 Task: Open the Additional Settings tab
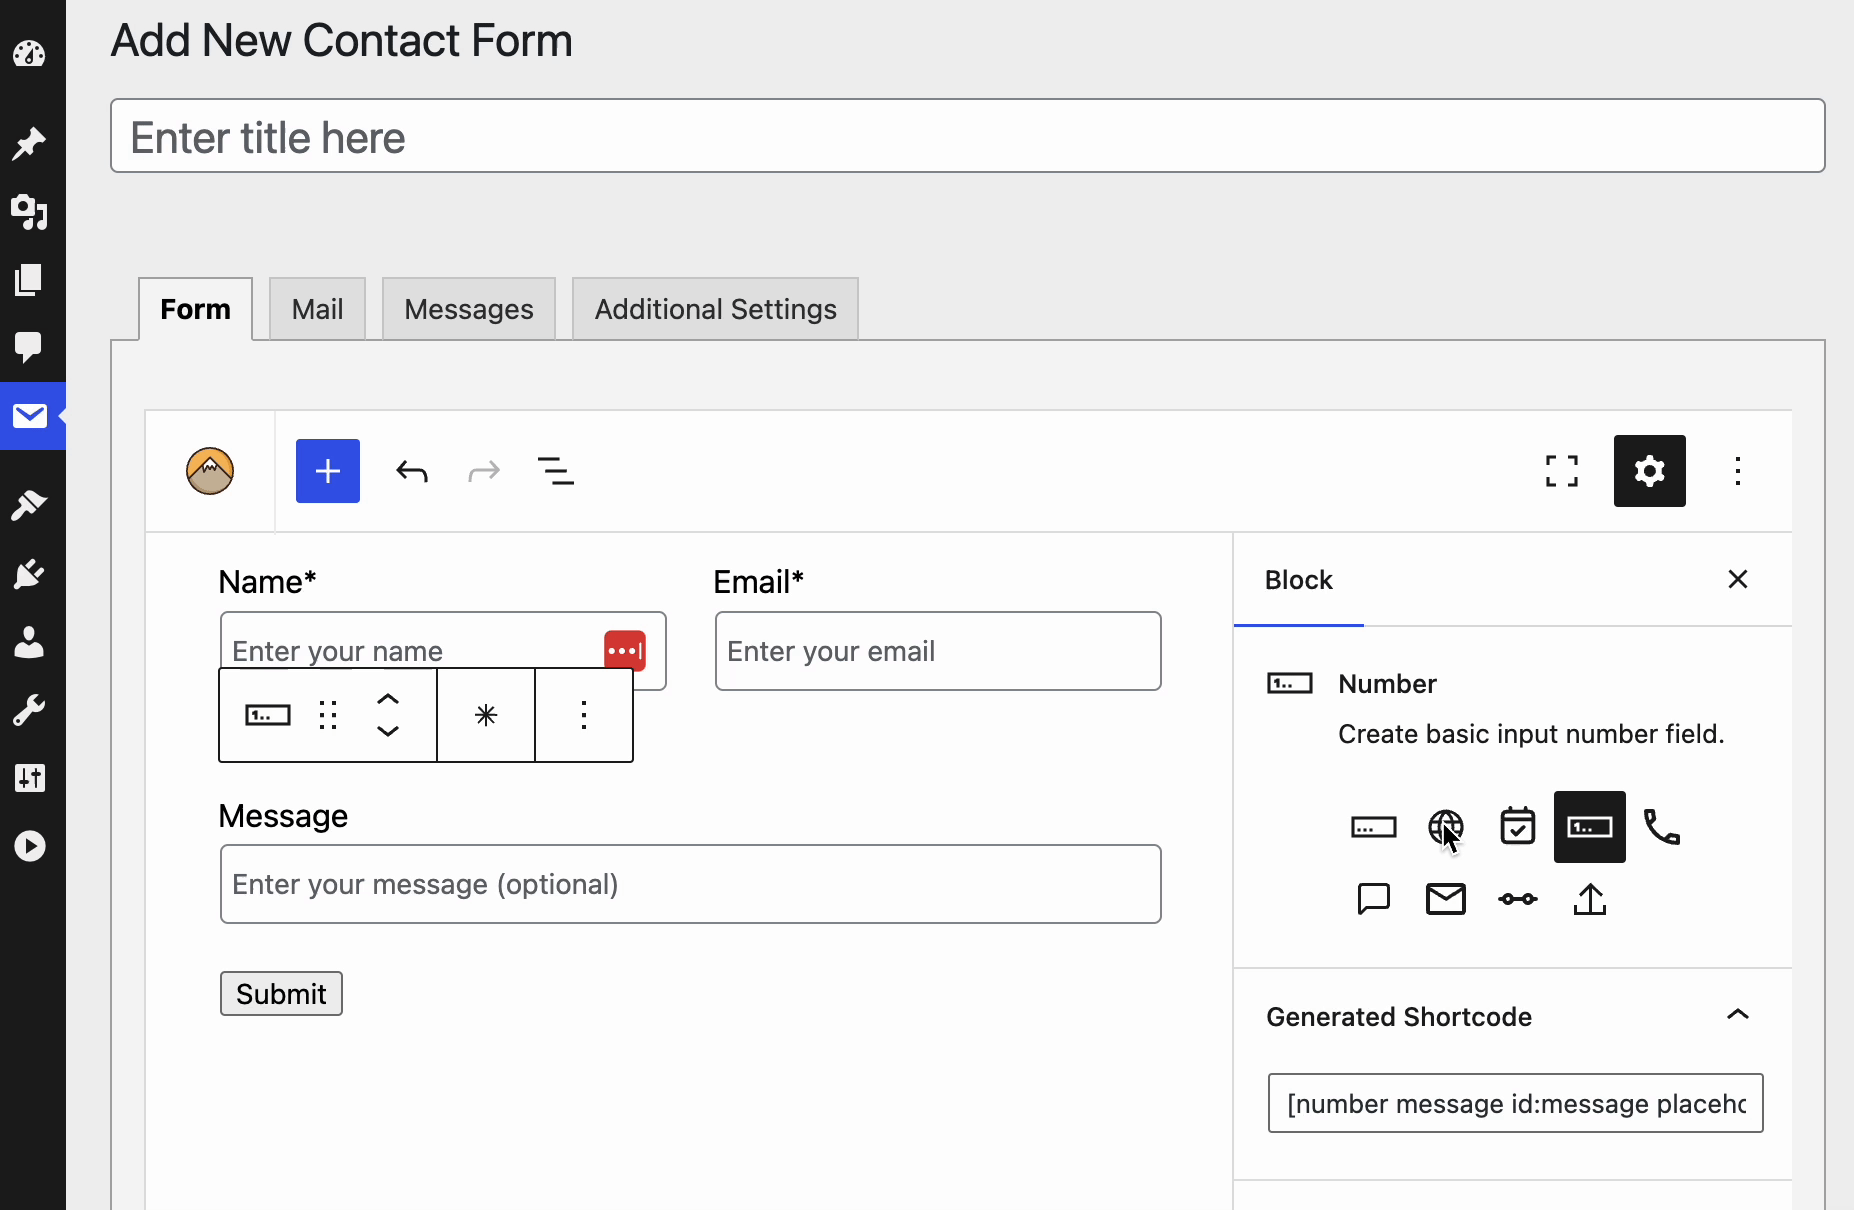715,309
